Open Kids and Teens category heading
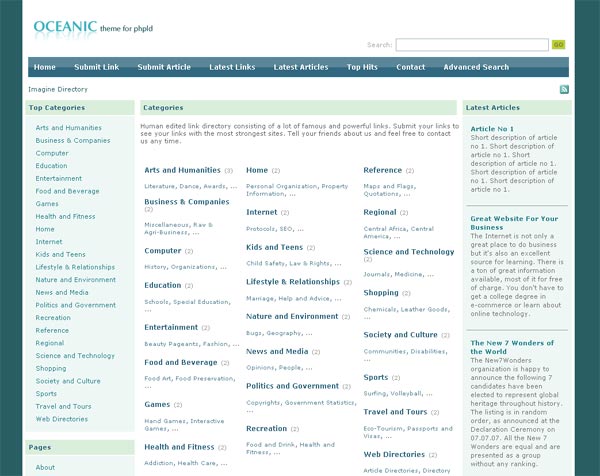Viewport: 600px width, 476px height. [x=274, y=247]
